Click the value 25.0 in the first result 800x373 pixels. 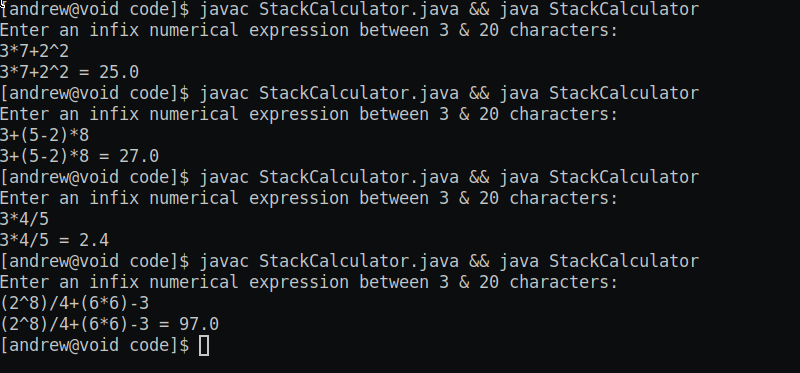click(119, 72)
